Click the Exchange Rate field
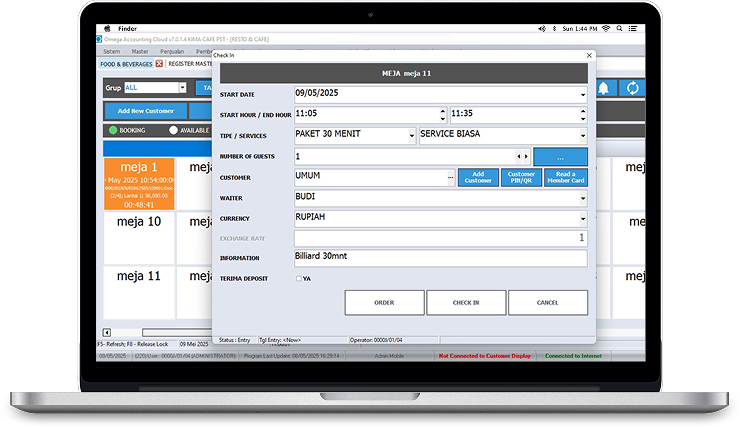 coord(441,238)
